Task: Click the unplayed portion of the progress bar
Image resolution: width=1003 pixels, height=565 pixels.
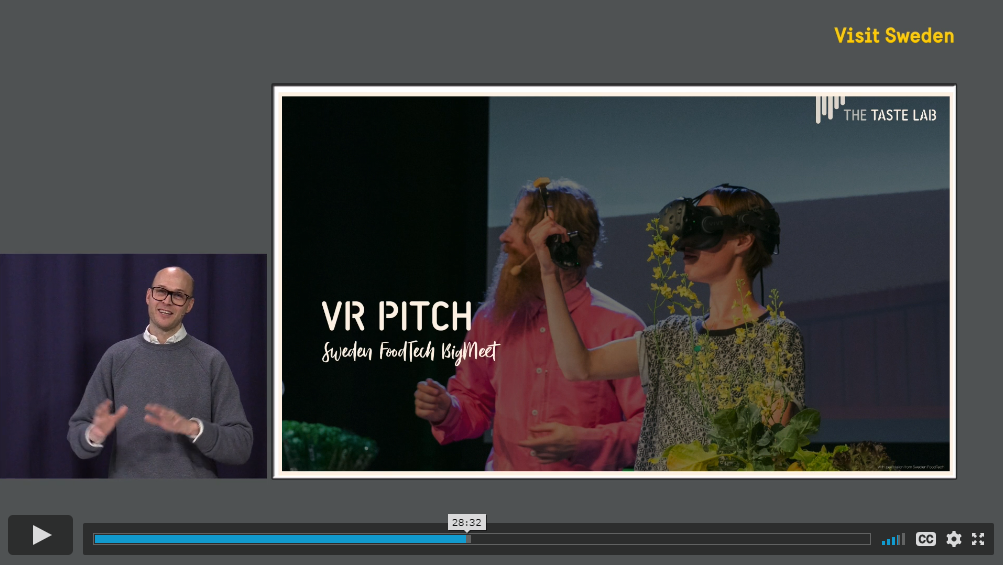Action: coord(669,539)
